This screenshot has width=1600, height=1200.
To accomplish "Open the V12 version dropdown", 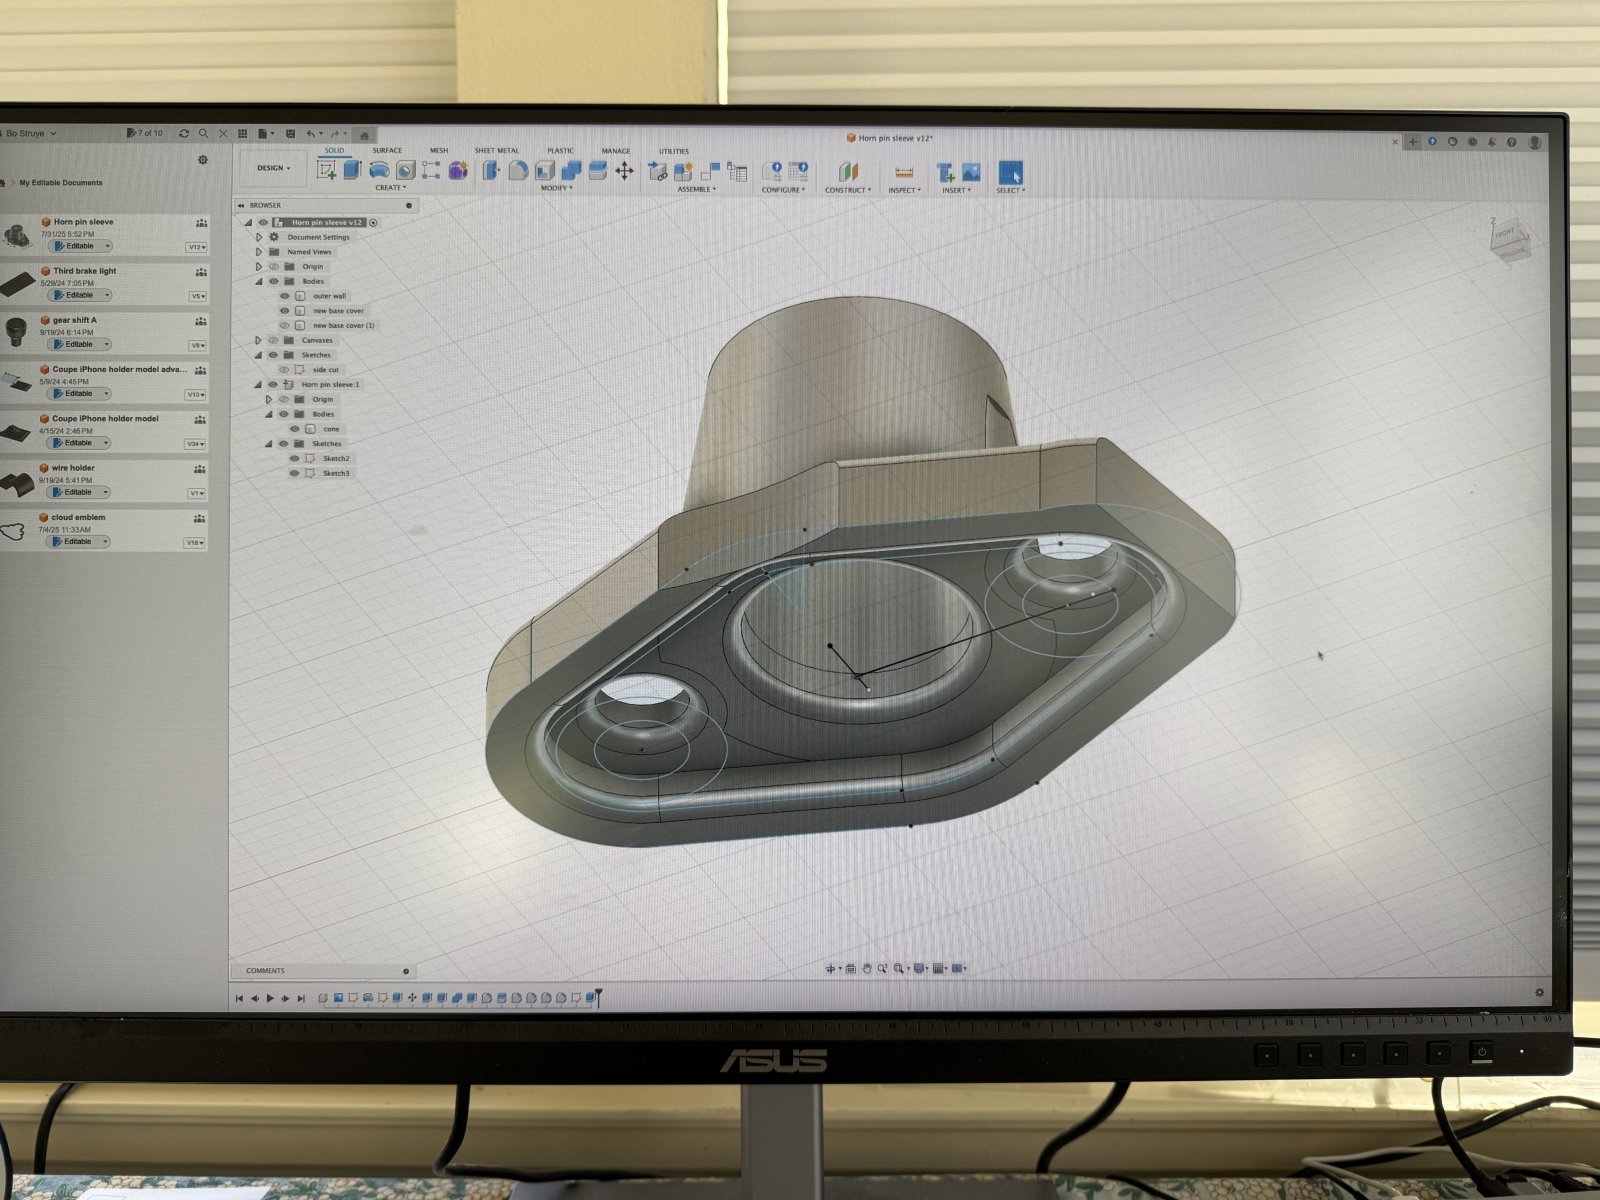I will [196, 247].
